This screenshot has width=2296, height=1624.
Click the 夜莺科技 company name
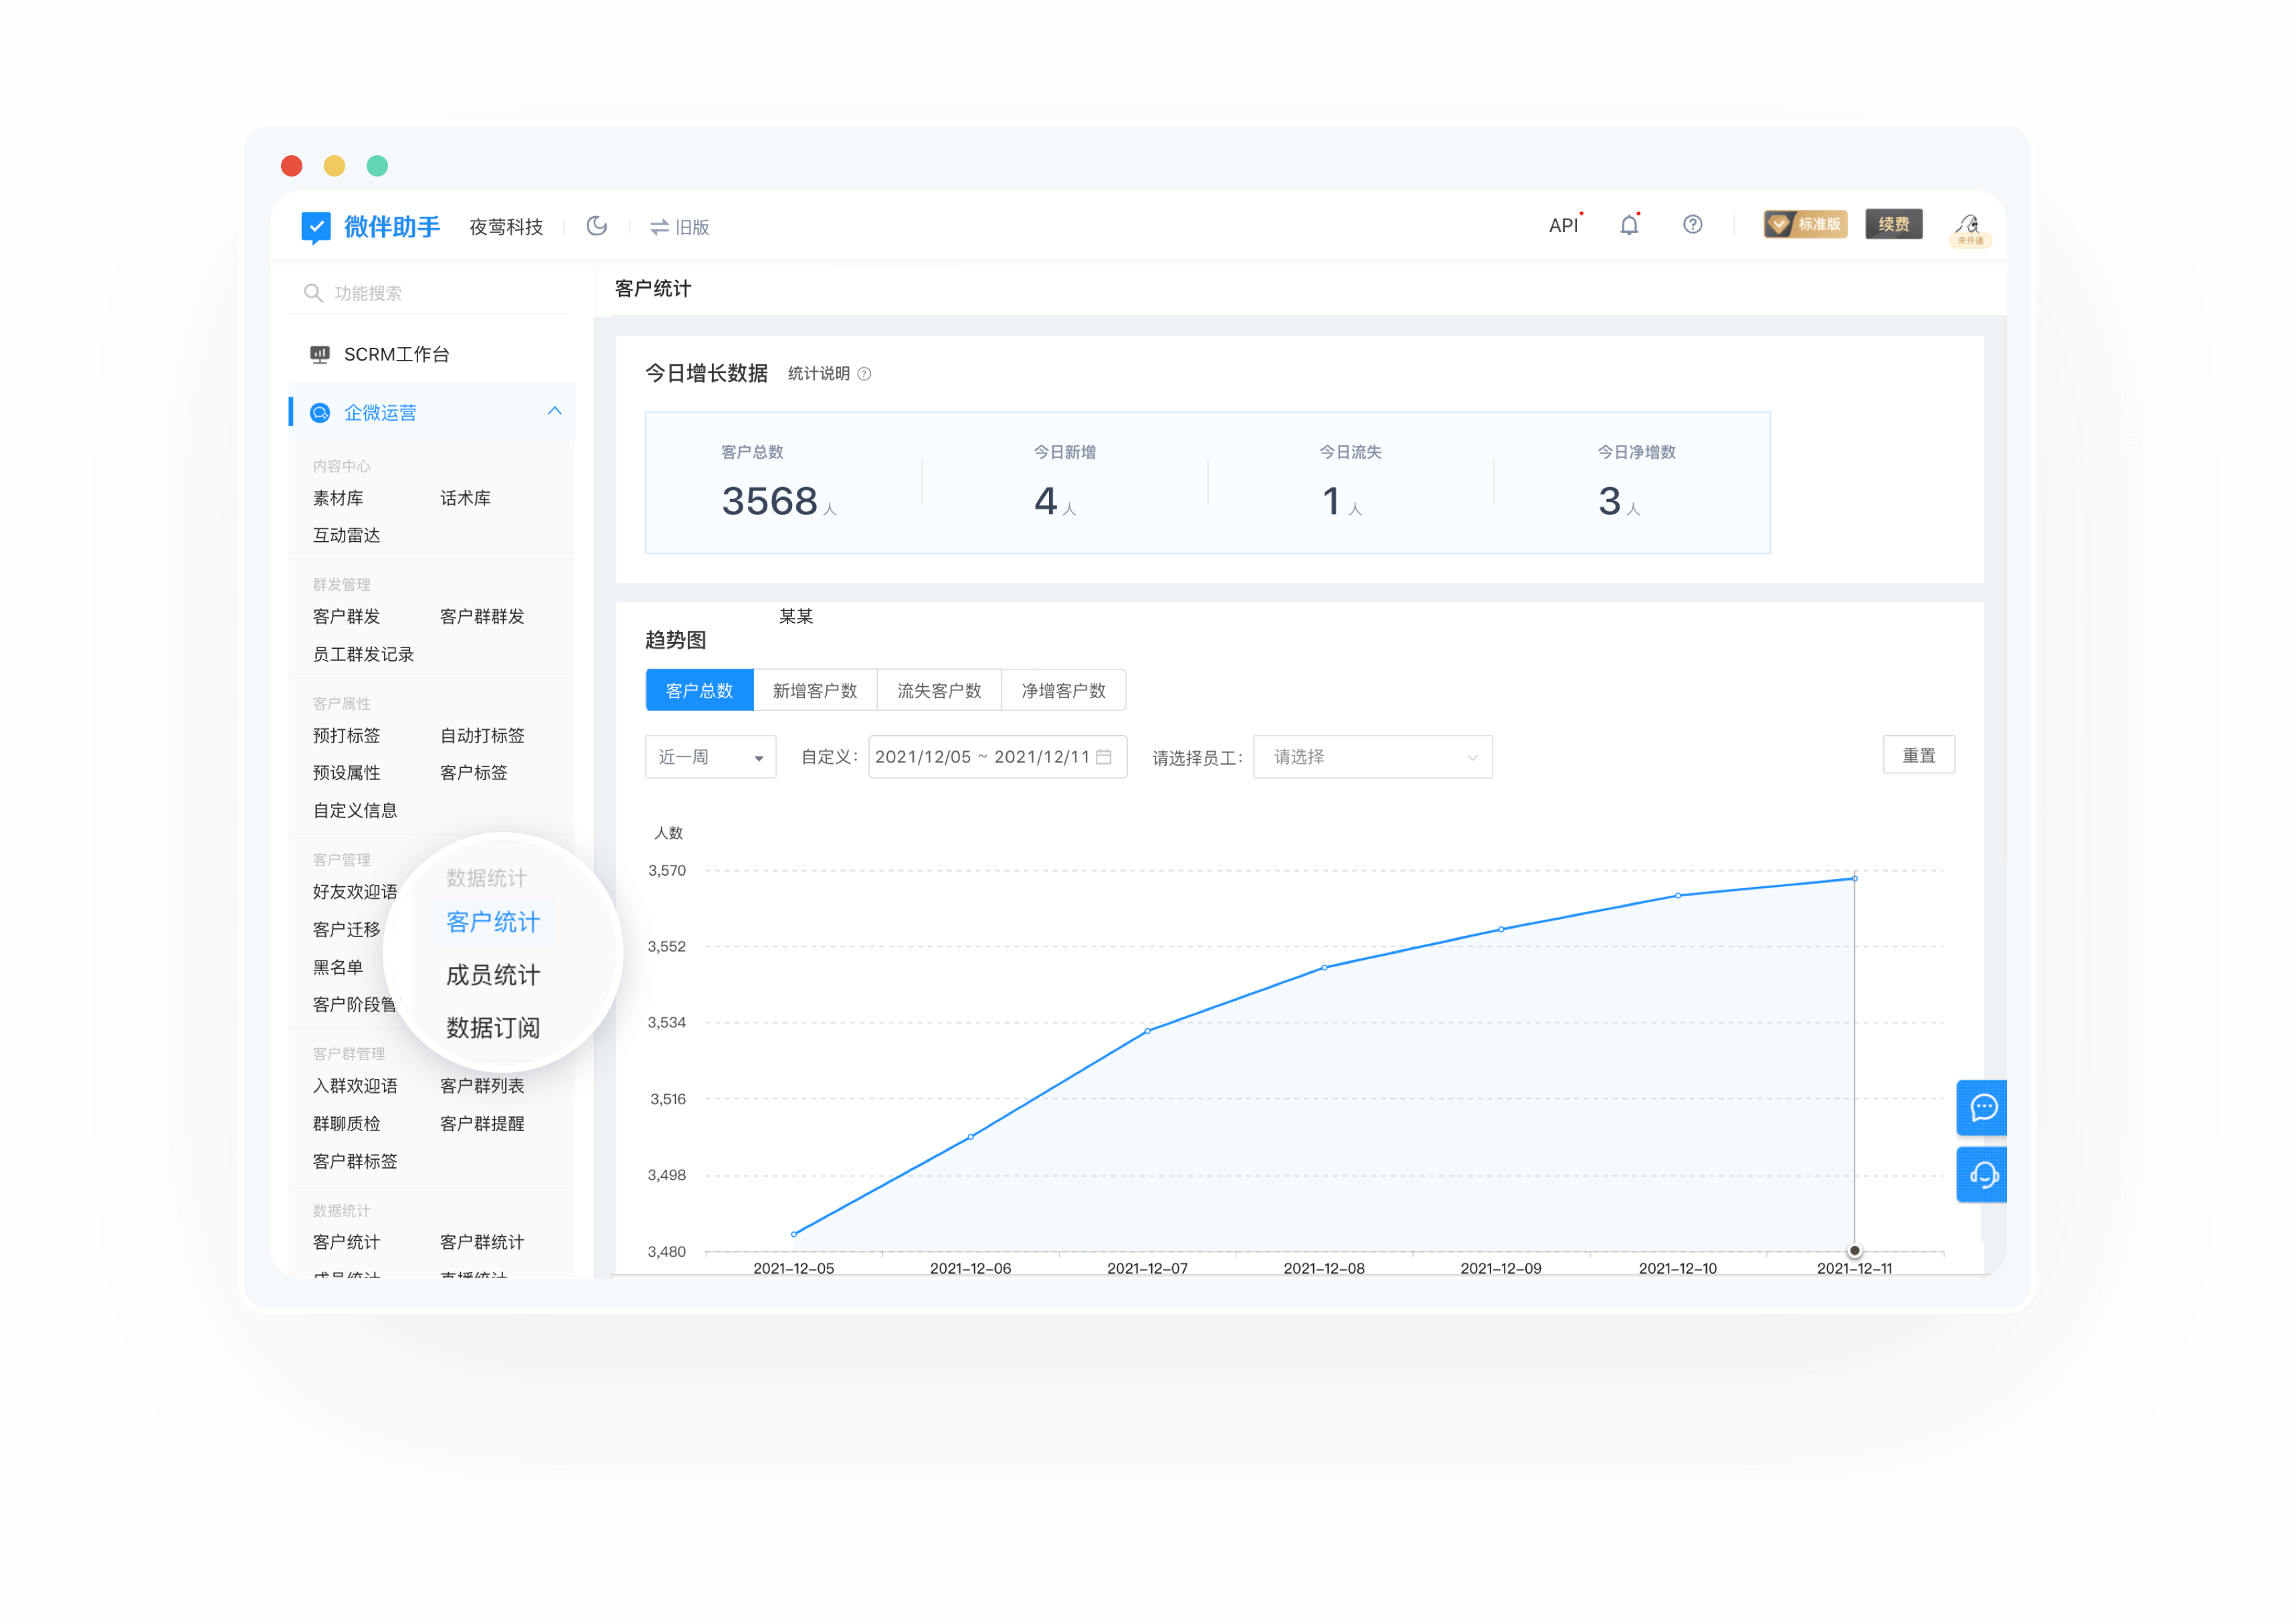506,227
